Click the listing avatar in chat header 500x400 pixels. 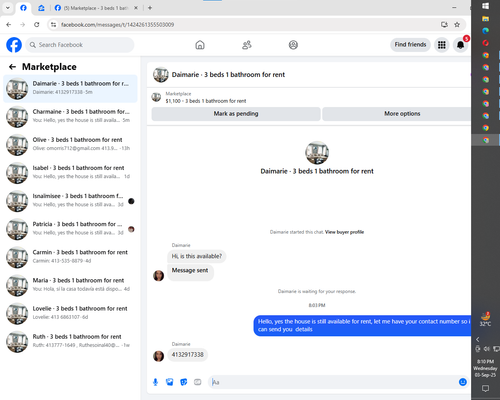tap(161, 75)
